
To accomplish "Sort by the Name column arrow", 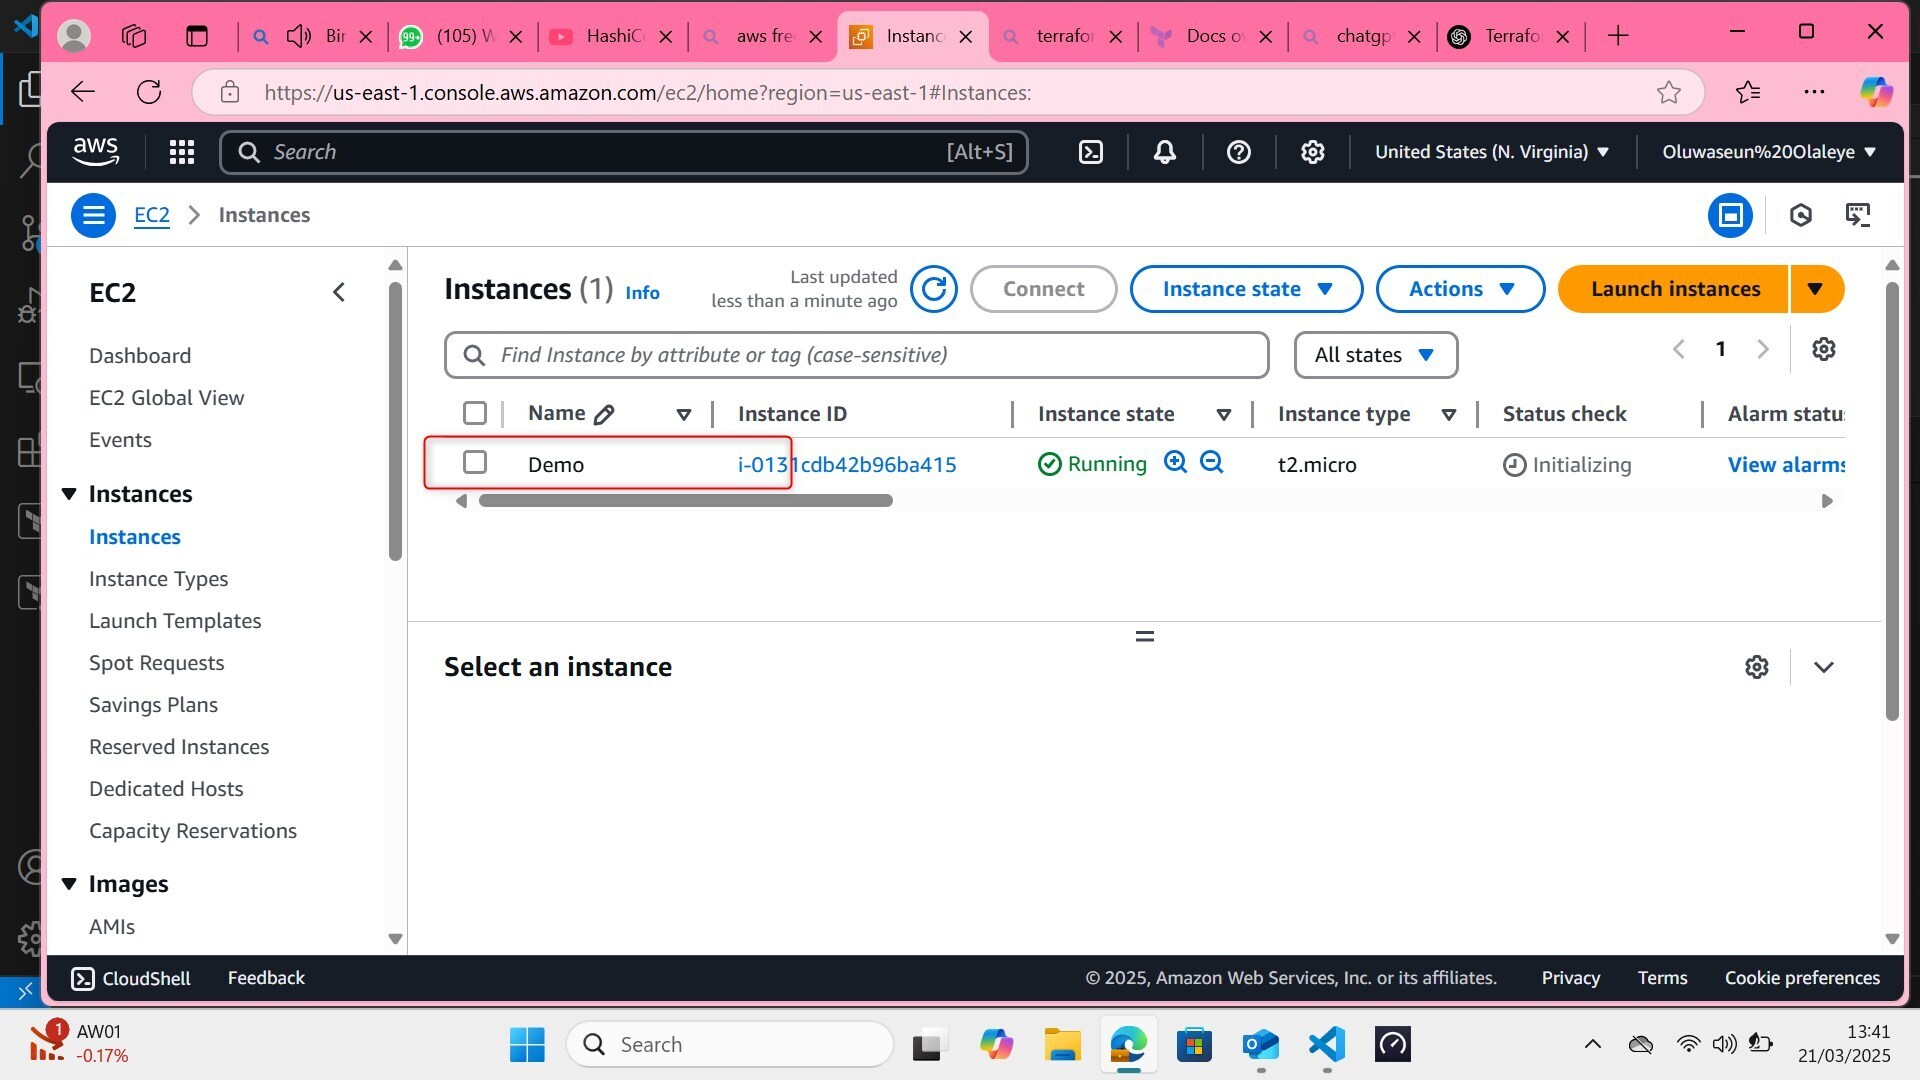I will tap(684, 414).
